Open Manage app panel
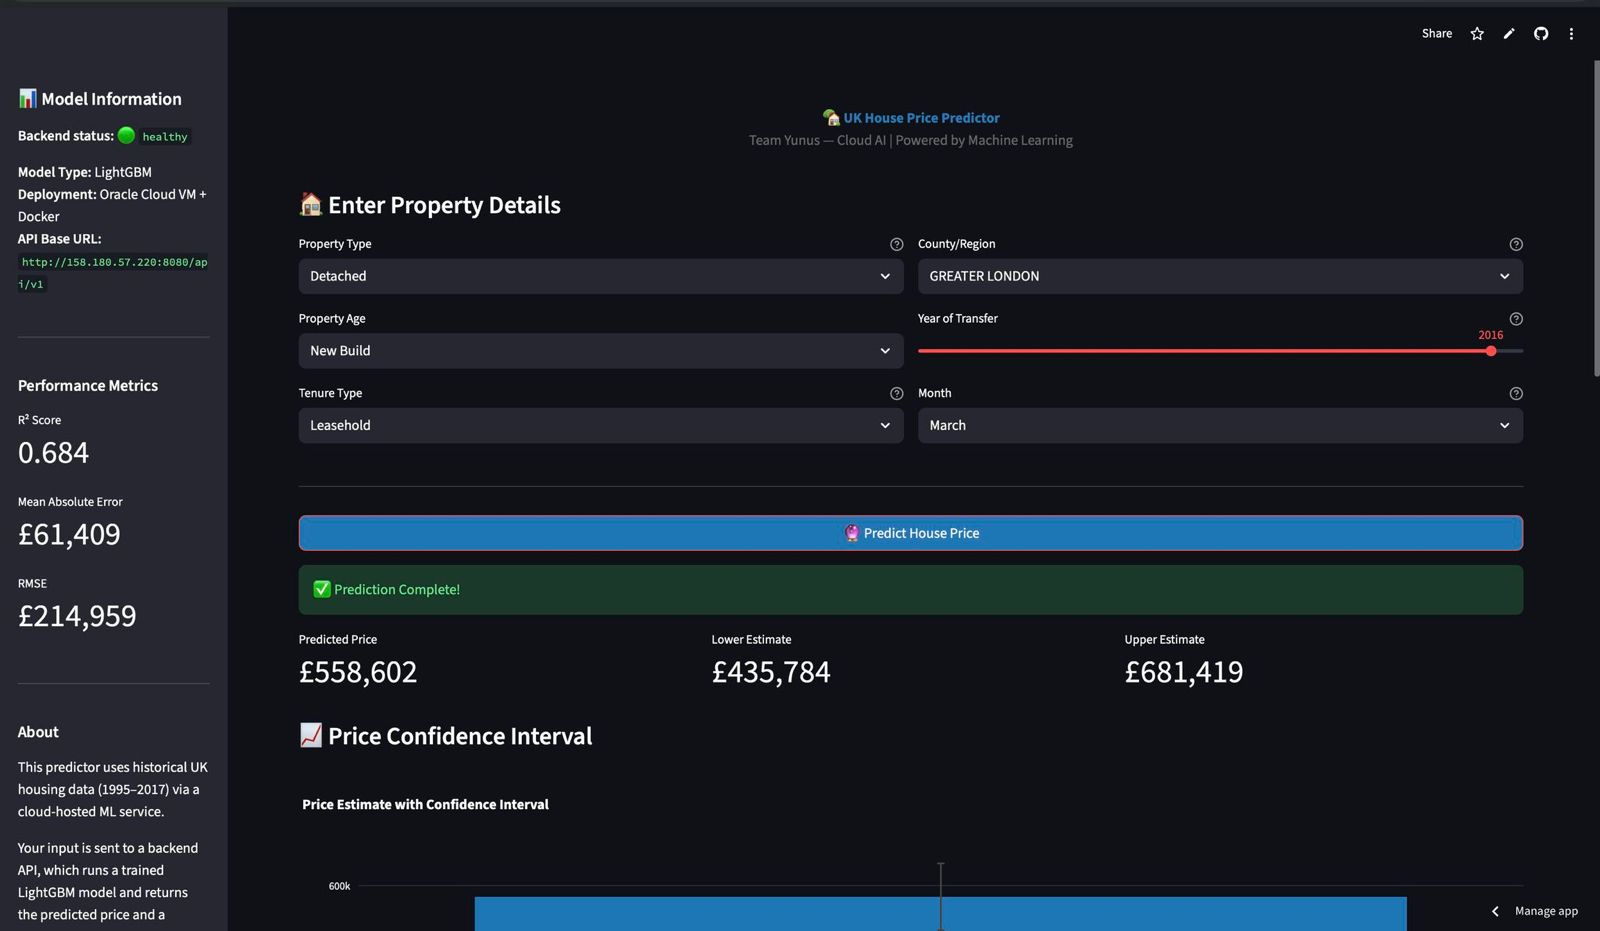1600x931 pixels. (x=1546, y=911)
